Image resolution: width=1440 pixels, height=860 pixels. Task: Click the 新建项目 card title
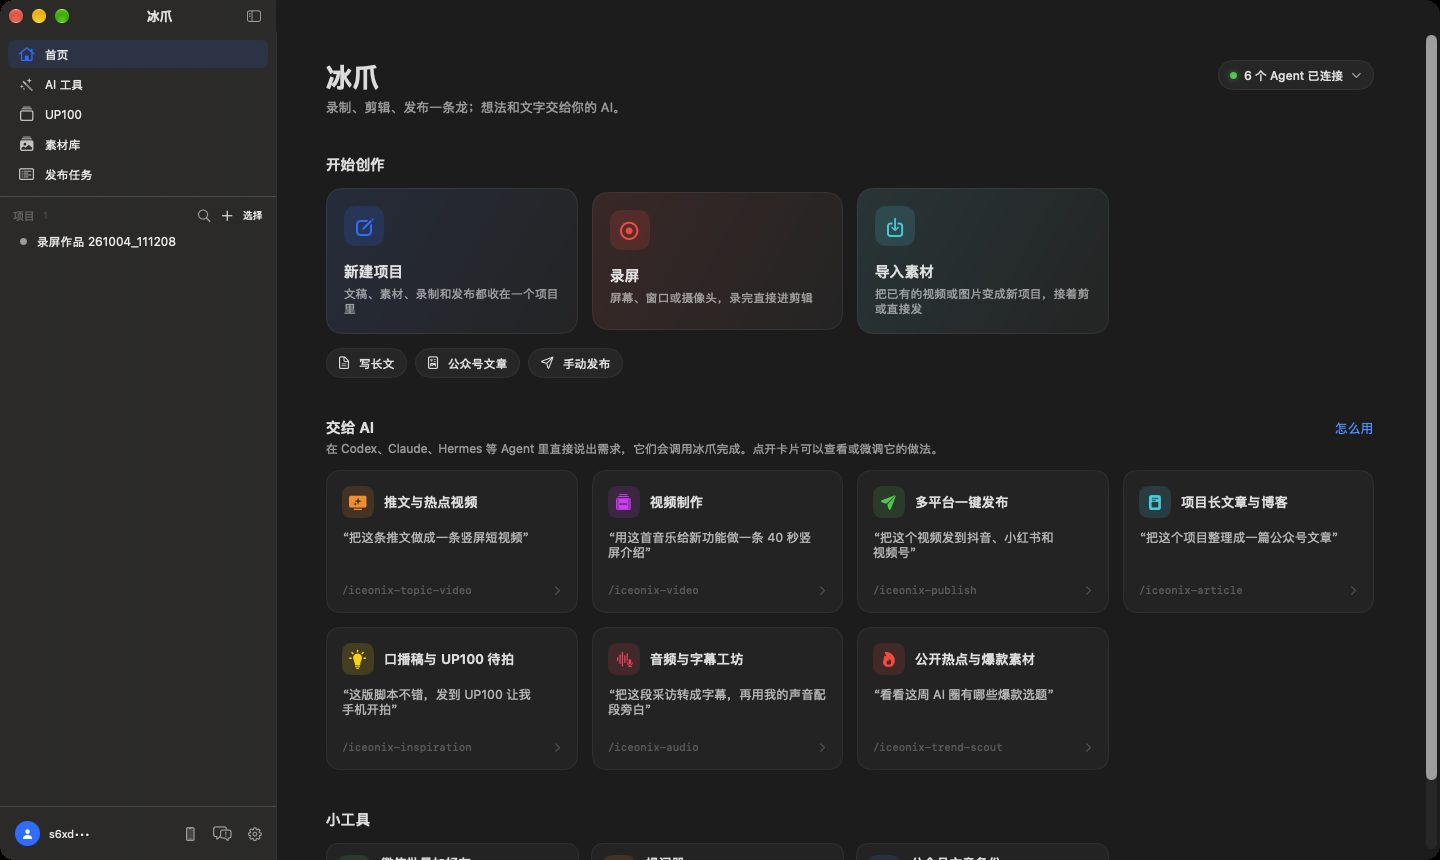click(x=373, y=271)
